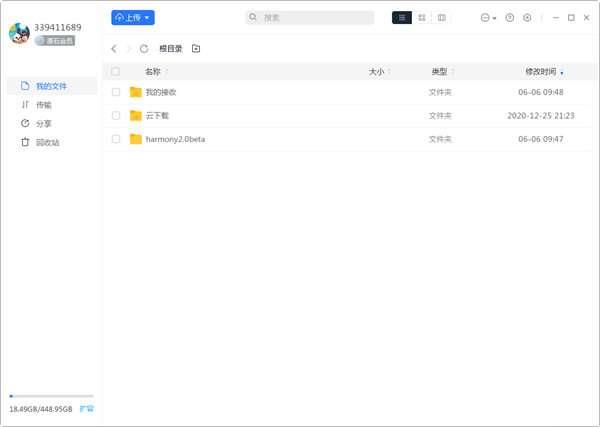Viewport: 600px width, 427px height.
Task: Open the settings gear icon
Action: point(527,18)
